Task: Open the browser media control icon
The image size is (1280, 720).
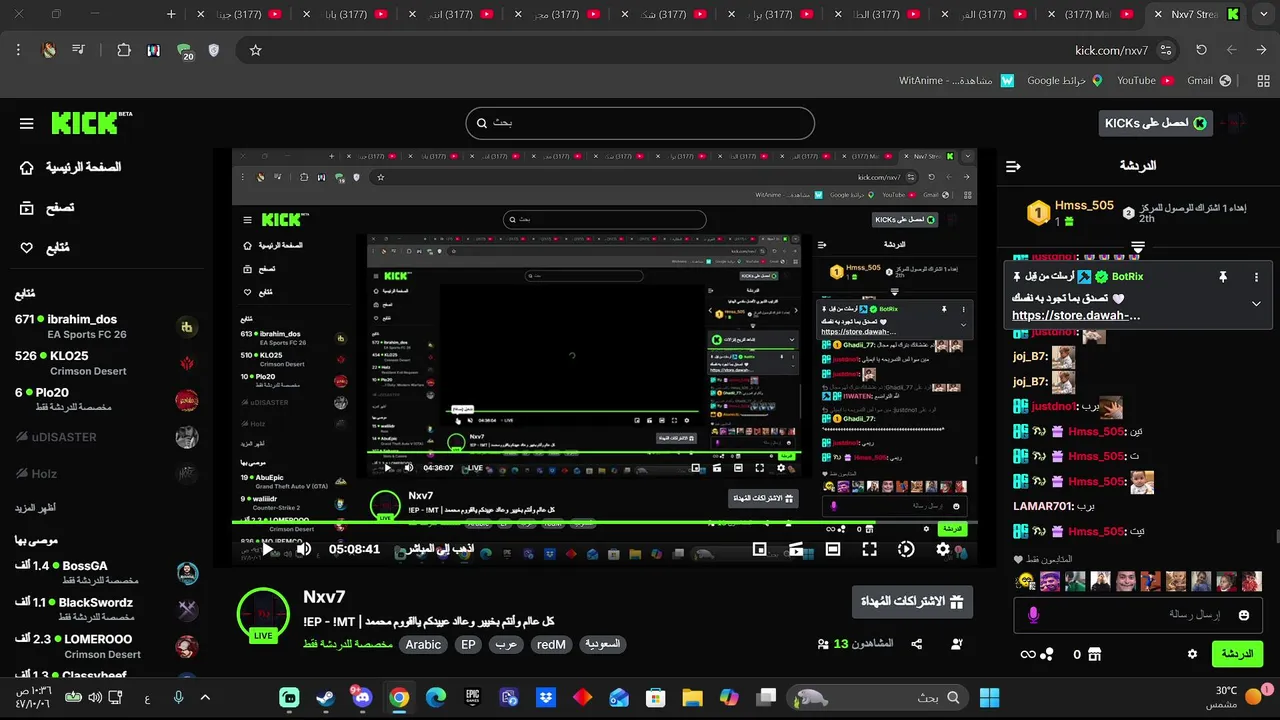Action: [x=79, y=50]
